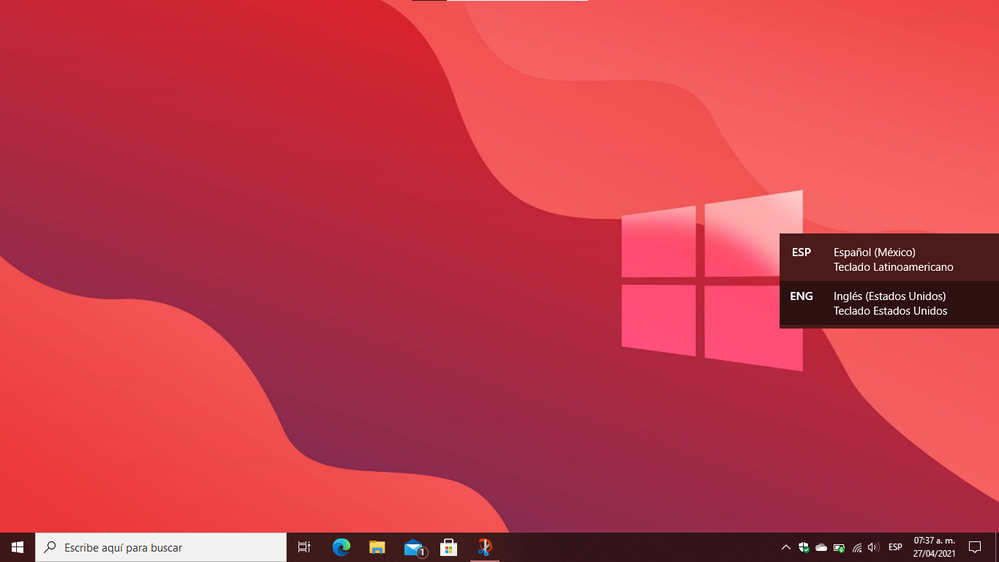Click the taskbar search box
The height and width of the screenshot is (562, 999).
(161, 547)
